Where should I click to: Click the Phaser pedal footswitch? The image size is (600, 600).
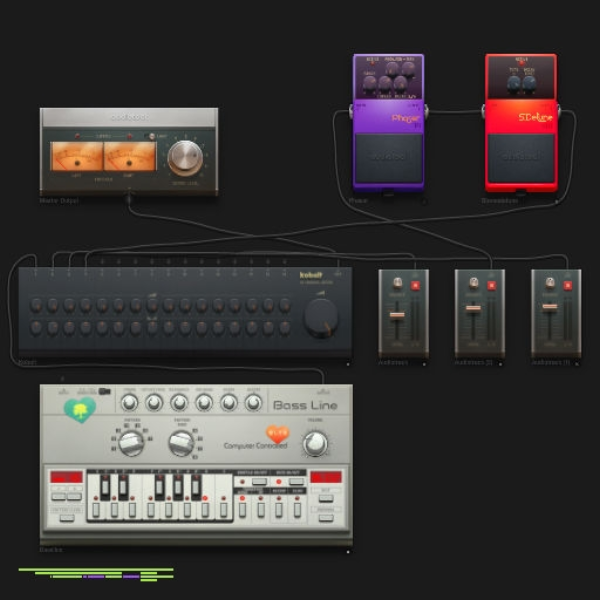(x=388, y=158)
